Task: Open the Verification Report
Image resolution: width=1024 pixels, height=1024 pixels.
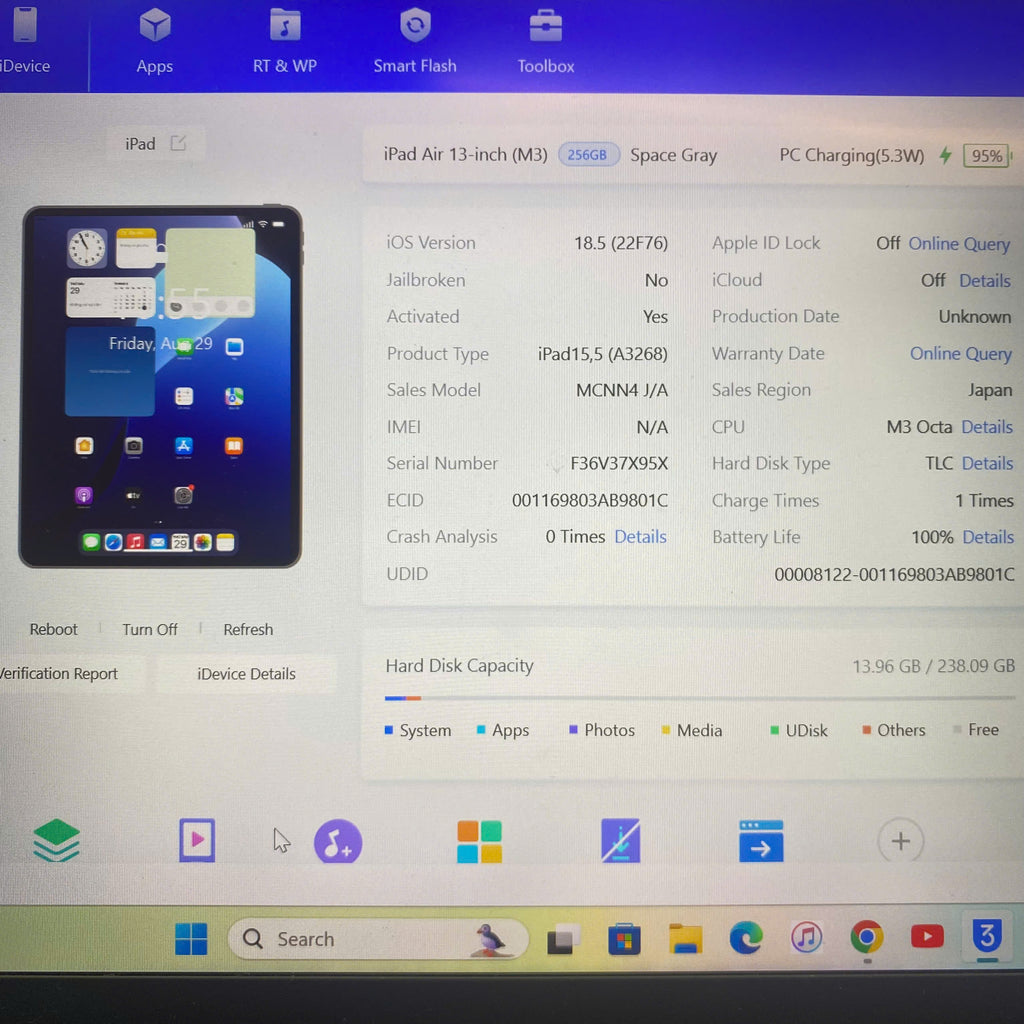Action: [x=59, y=673]
